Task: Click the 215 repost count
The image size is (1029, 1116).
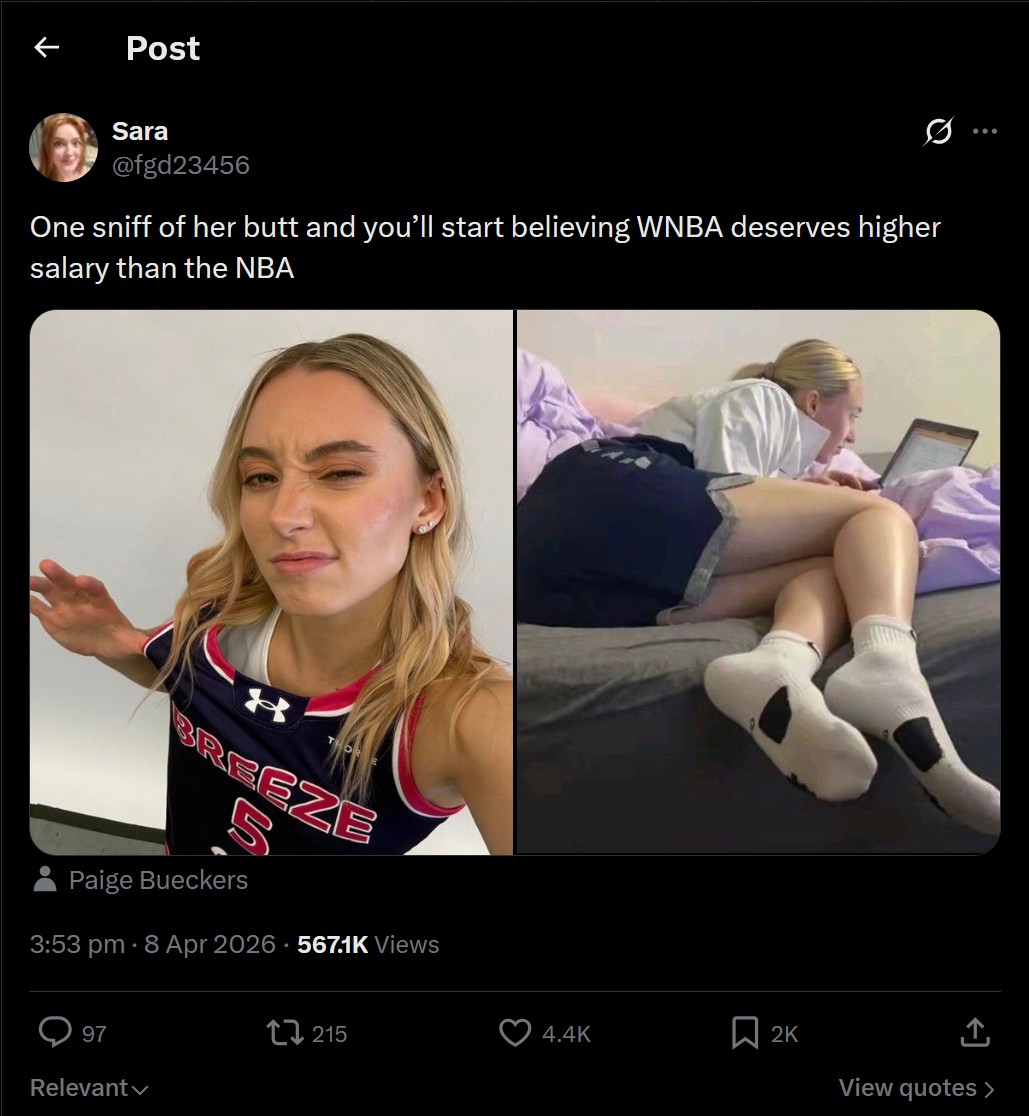Action: click(x=329, y=1033)
